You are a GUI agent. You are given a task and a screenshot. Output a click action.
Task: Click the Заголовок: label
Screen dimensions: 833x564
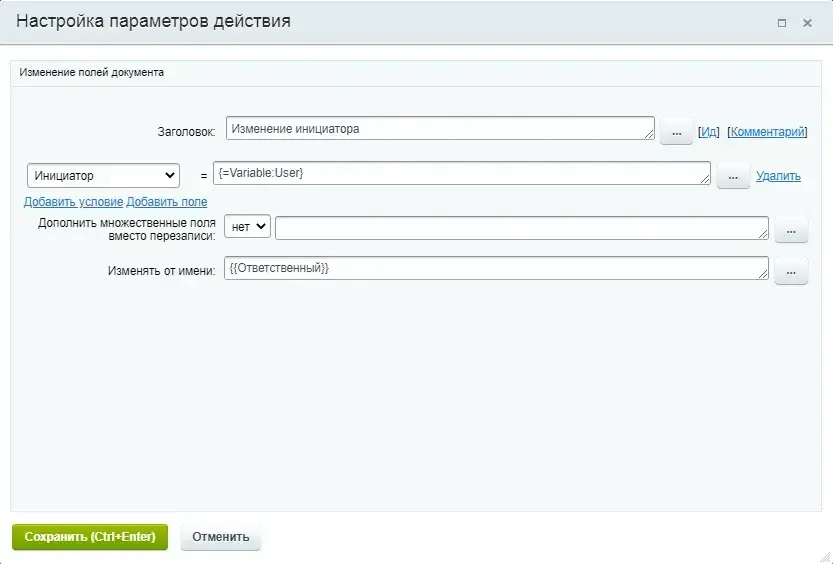tap(186, 132)
